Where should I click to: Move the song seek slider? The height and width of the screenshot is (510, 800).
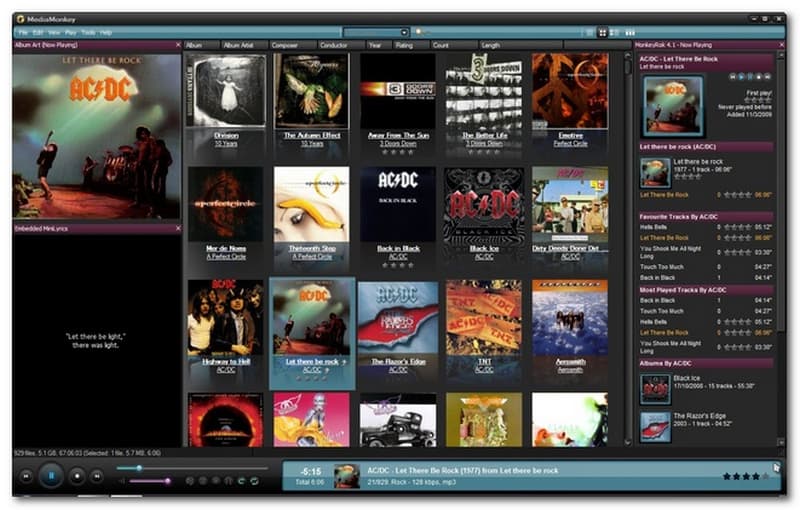(192, 468)
